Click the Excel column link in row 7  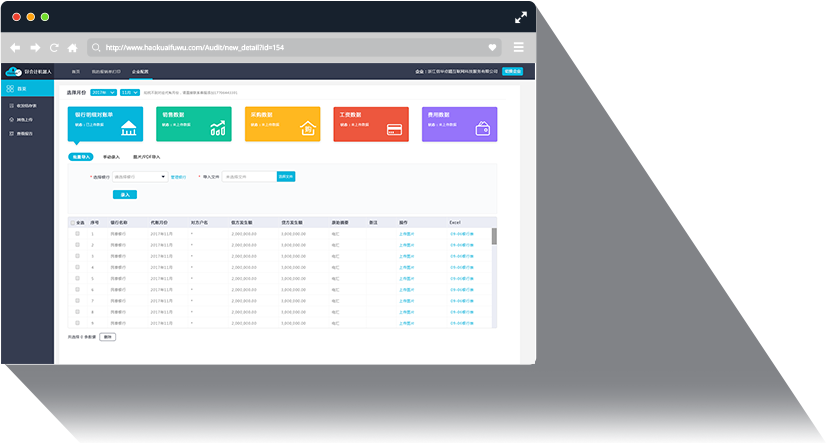pyautogui.click(x=461, y=301)
